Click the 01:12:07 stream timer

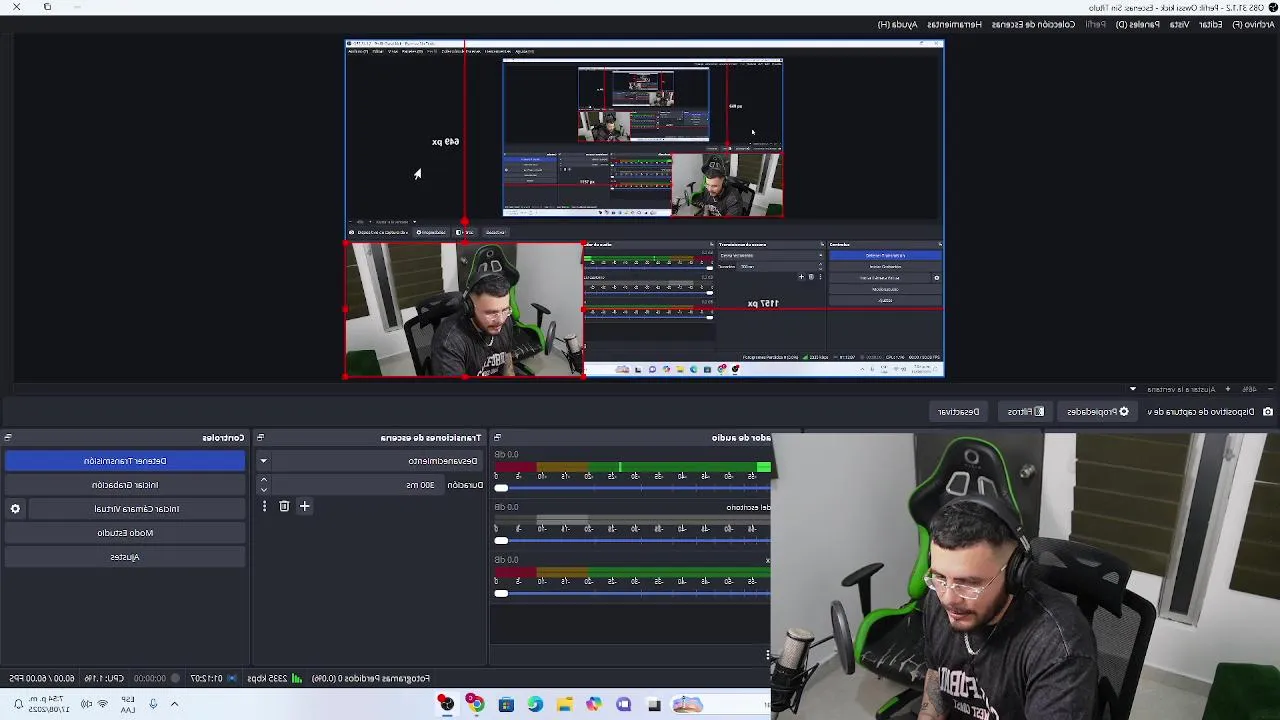pyautogui.click(x=206, y=678)
